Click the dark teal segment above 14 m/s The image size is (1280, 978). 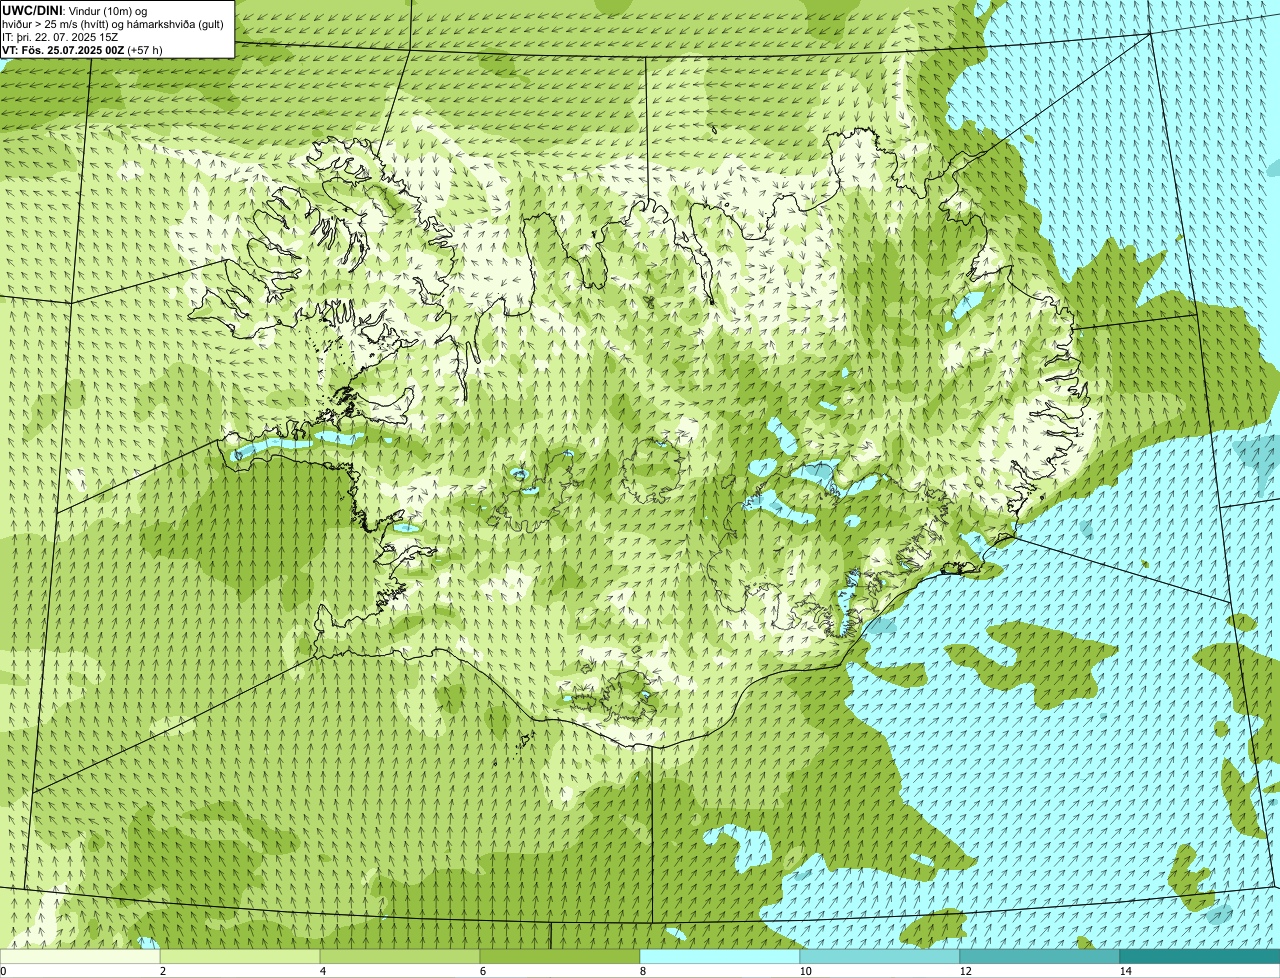click(x=1200, y=956)
